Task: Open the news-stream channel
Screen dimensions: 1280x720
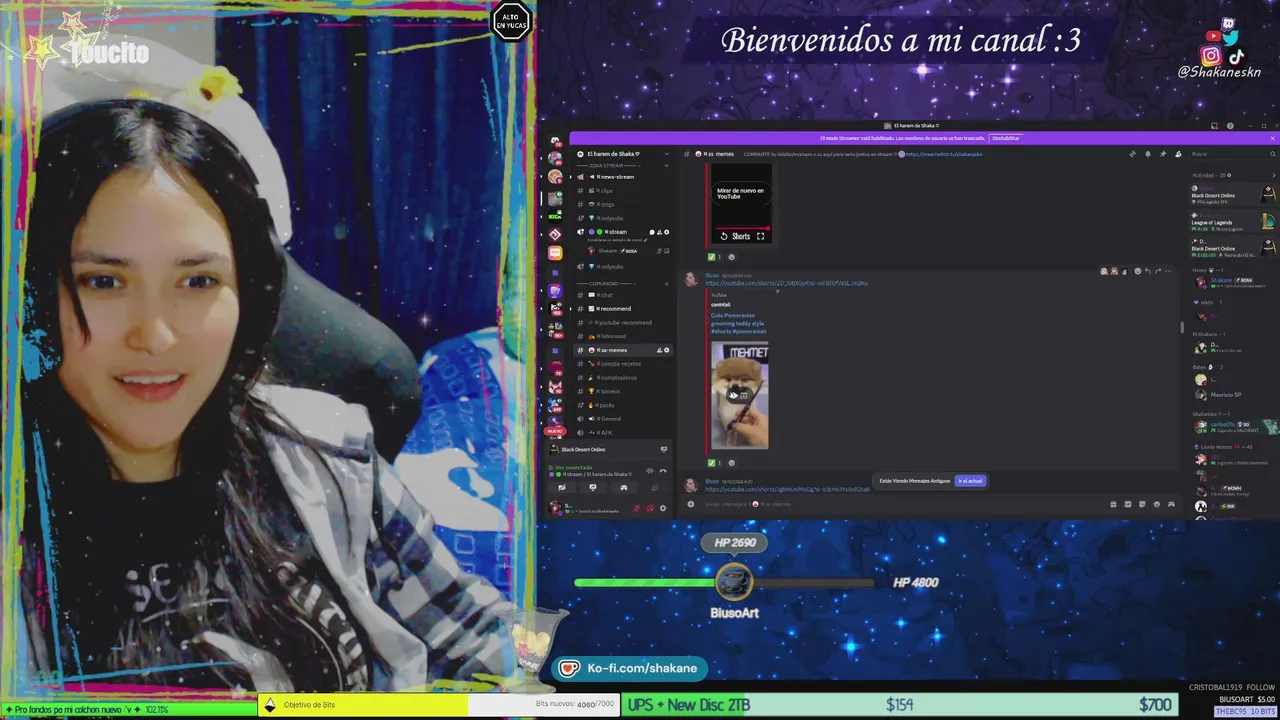Action: (615, 177)
